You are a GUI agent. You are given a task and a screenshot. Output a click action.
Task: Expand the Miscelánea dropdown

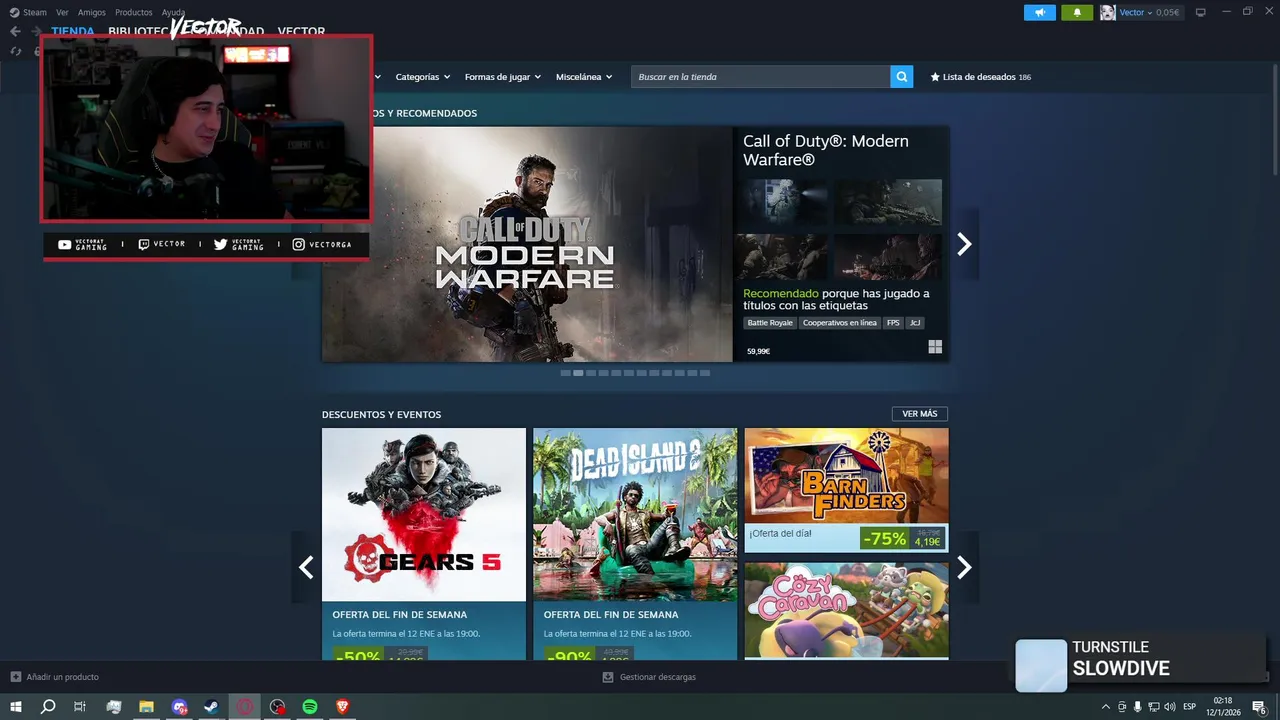point(584,77)
